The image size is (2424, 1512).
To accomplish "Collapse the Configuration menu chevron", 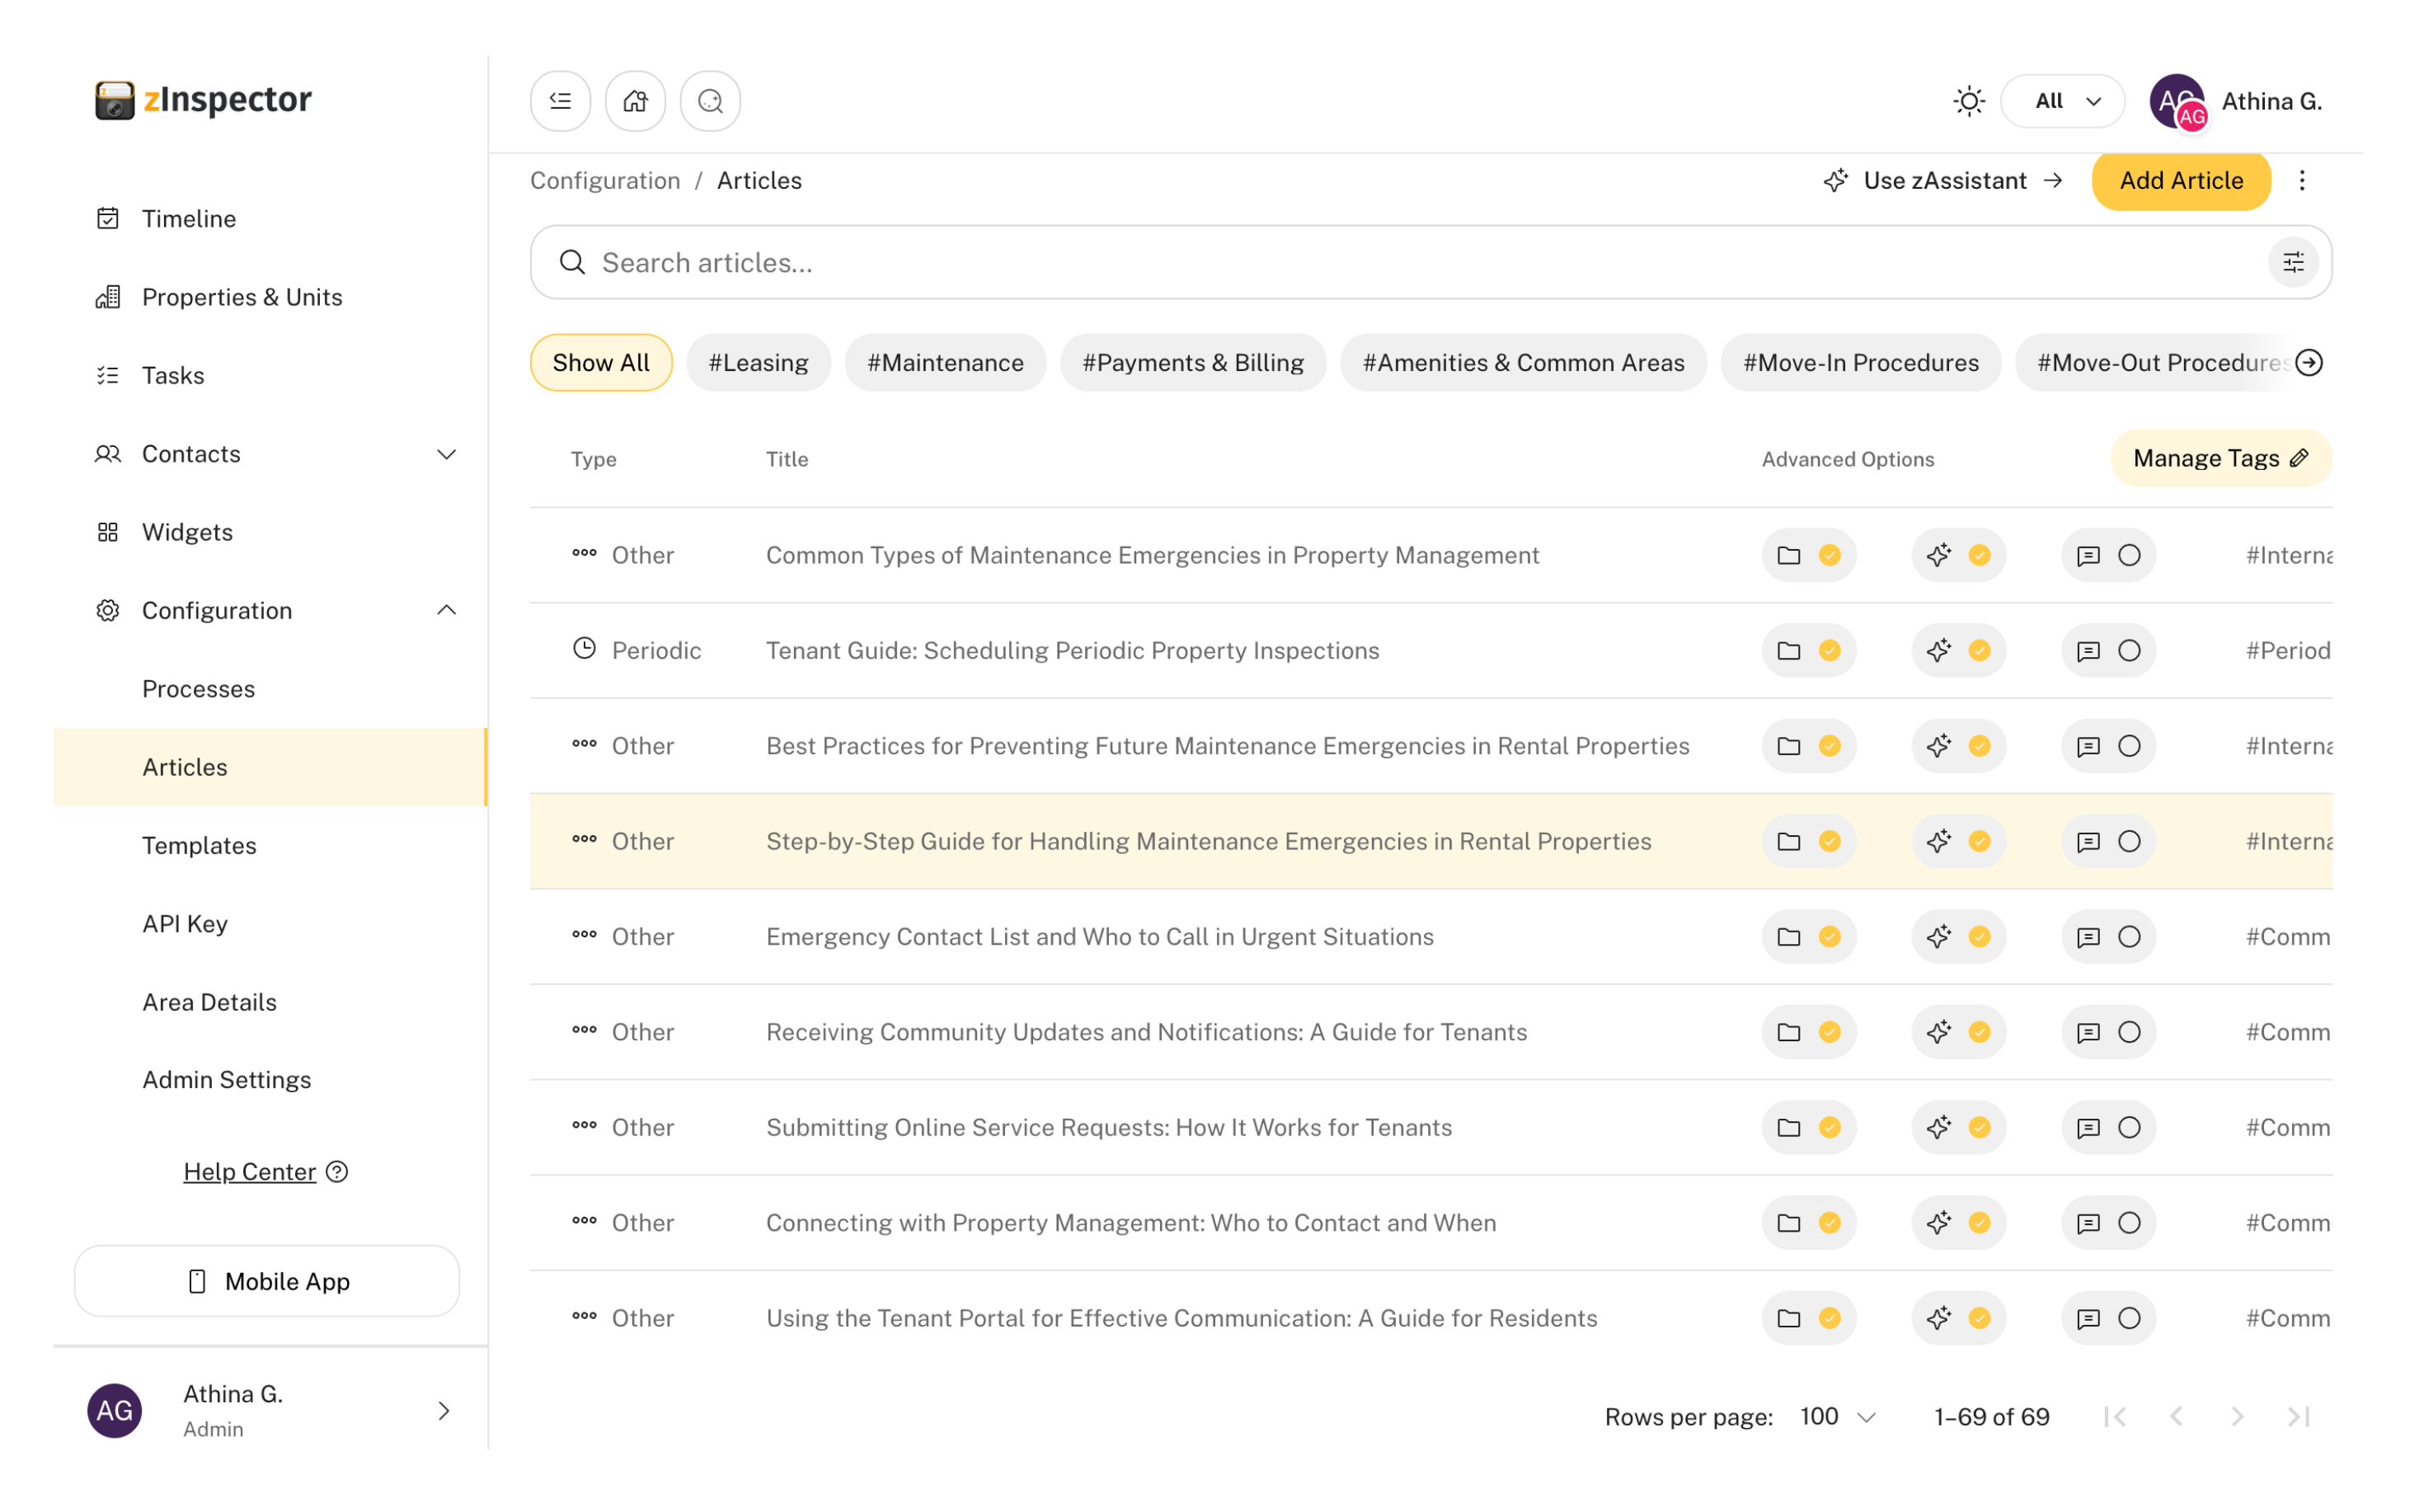I will (x=447, y=611).
